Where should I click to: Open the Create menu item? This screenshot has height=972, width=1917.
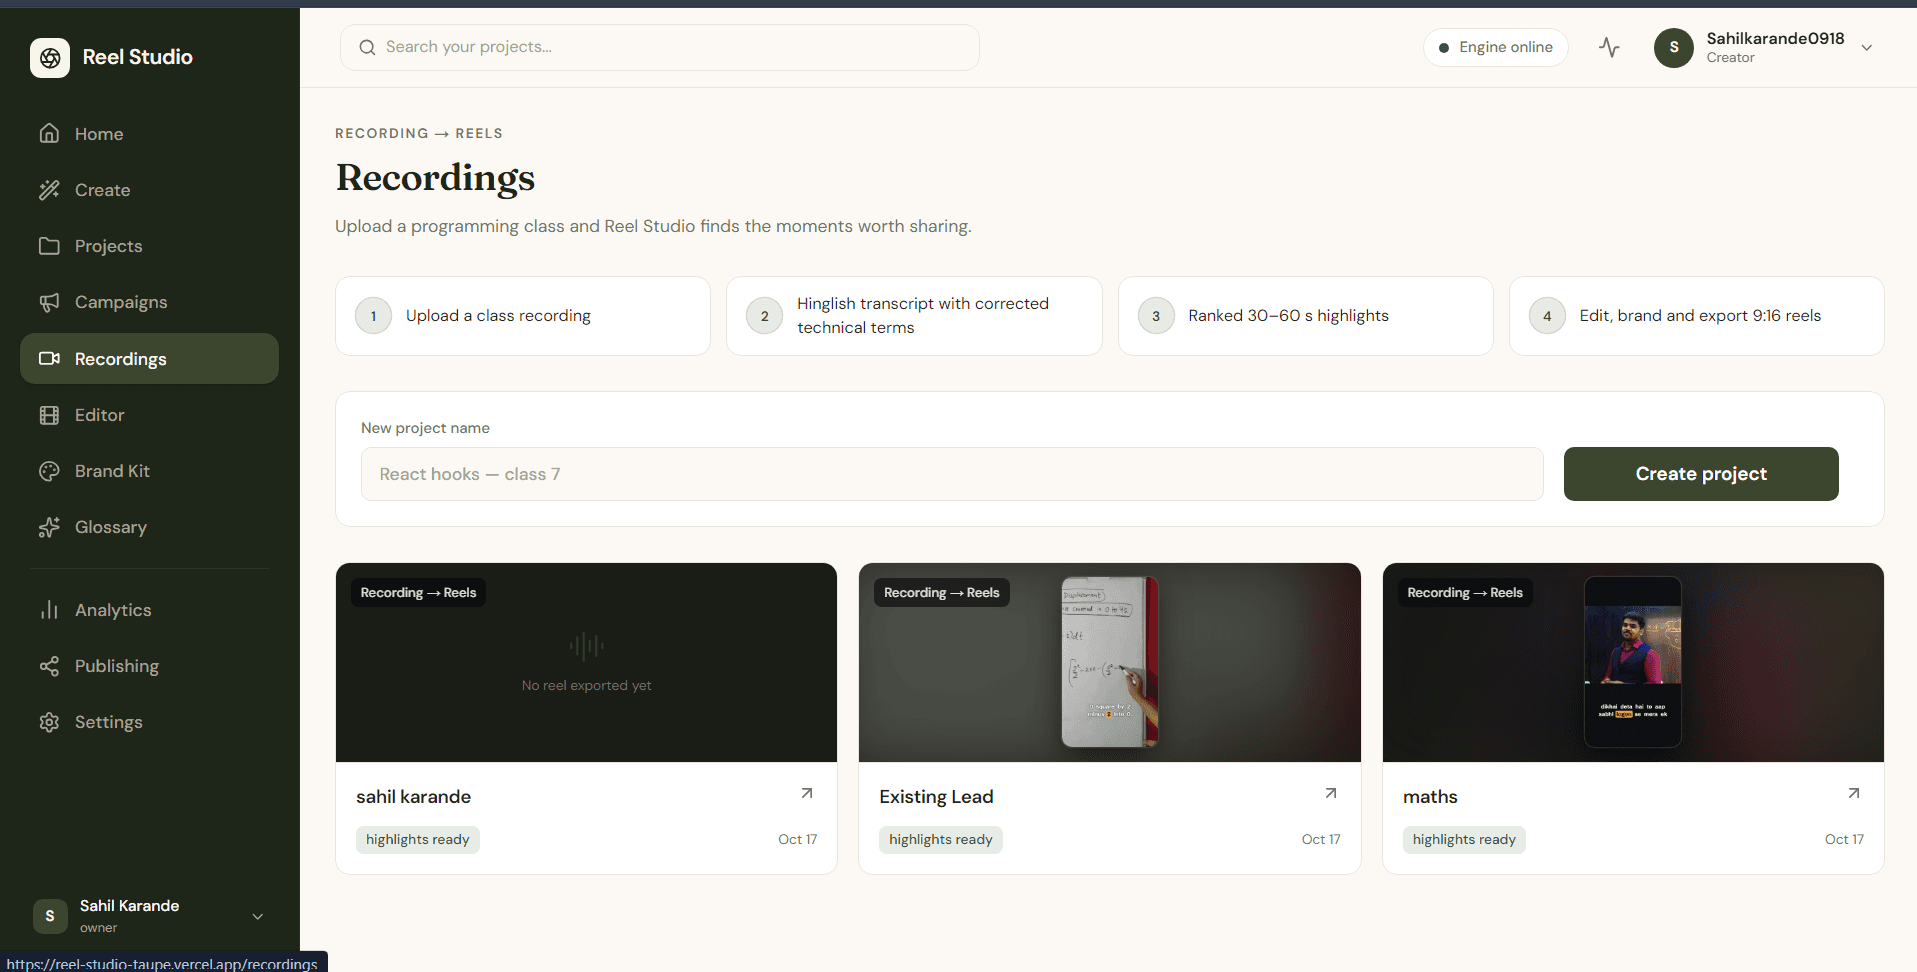(149, 190)
